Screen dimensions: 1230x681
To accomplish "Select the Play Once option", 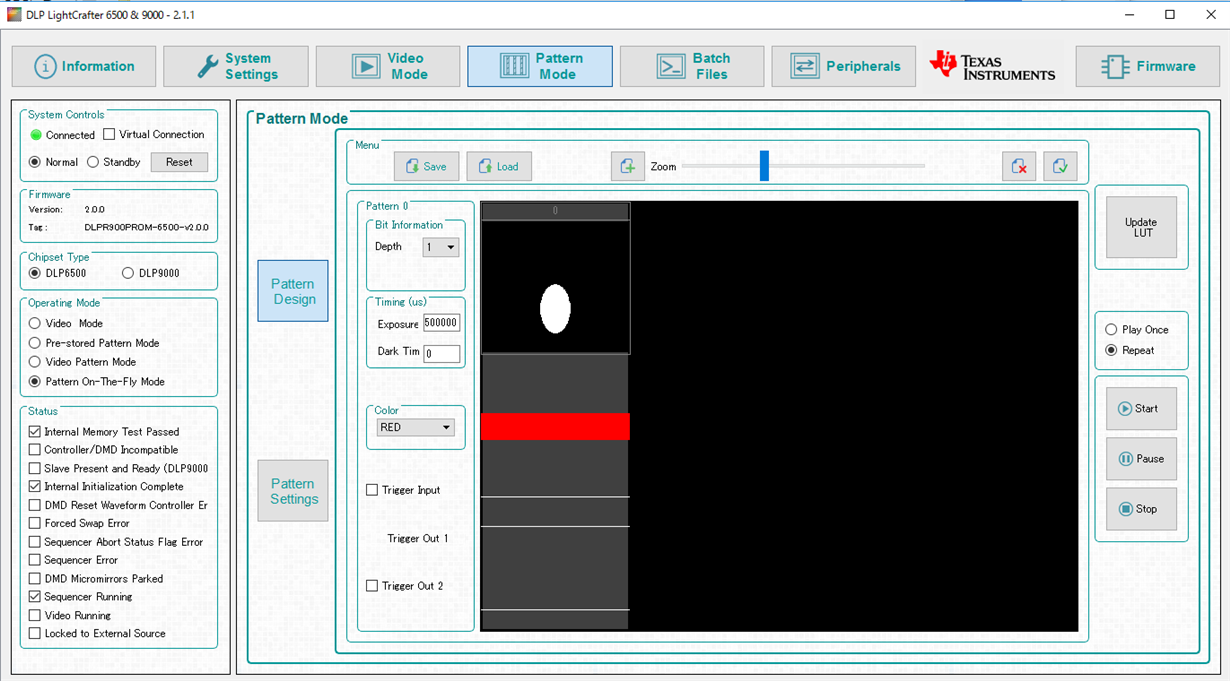I will click(x=1111, y=329).
